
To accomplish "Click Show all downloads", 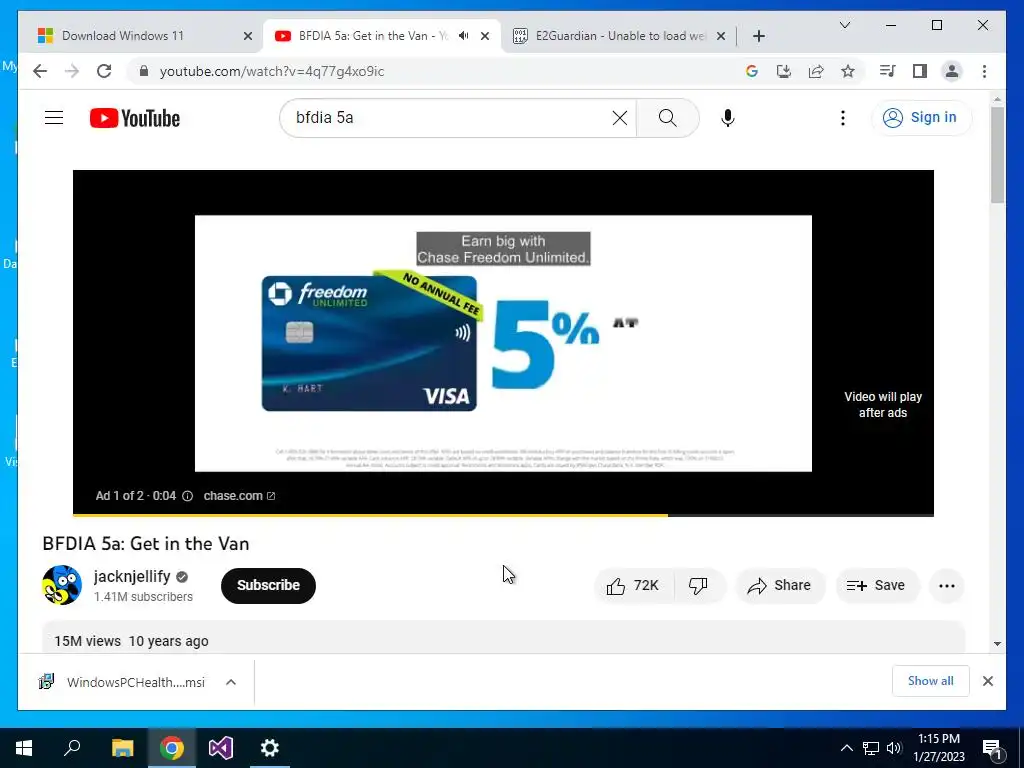I will [931, 681].
